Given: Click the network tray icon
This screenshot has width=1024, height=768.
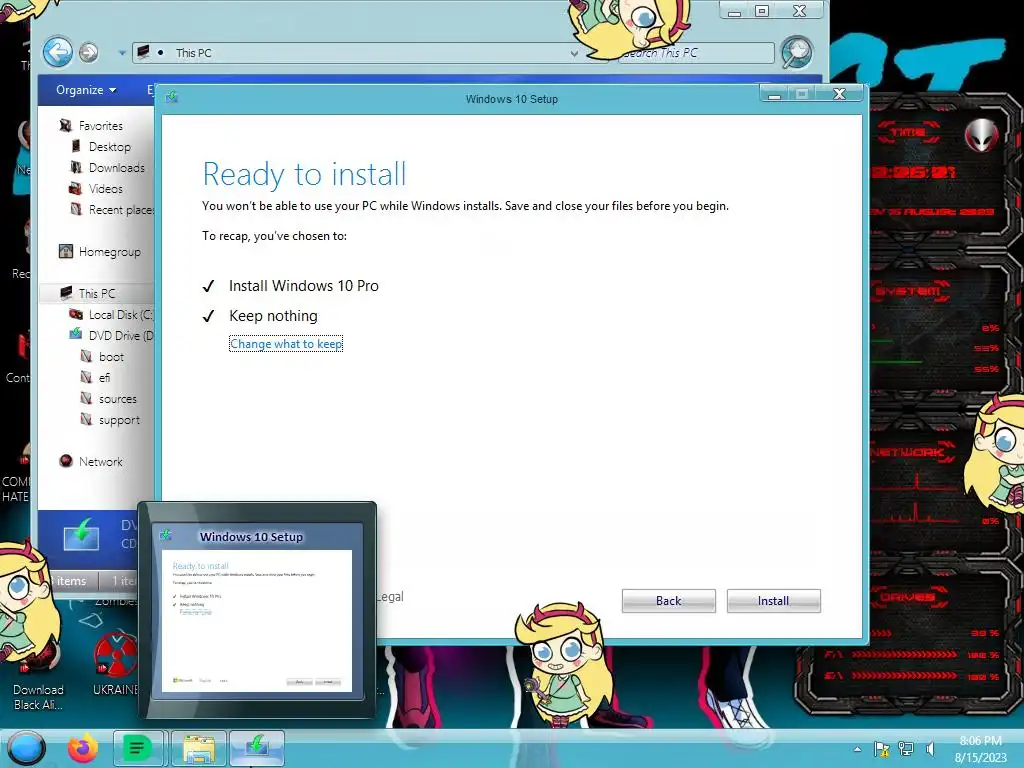Looking at the screenshot, I should [x=906, y=749].
